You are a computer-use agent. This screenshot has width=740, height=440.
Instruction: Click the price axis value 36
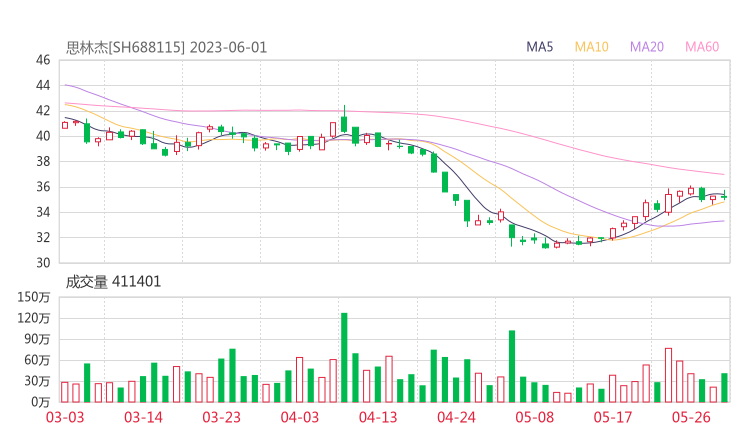pyautogui.click(x=43, y=187)
